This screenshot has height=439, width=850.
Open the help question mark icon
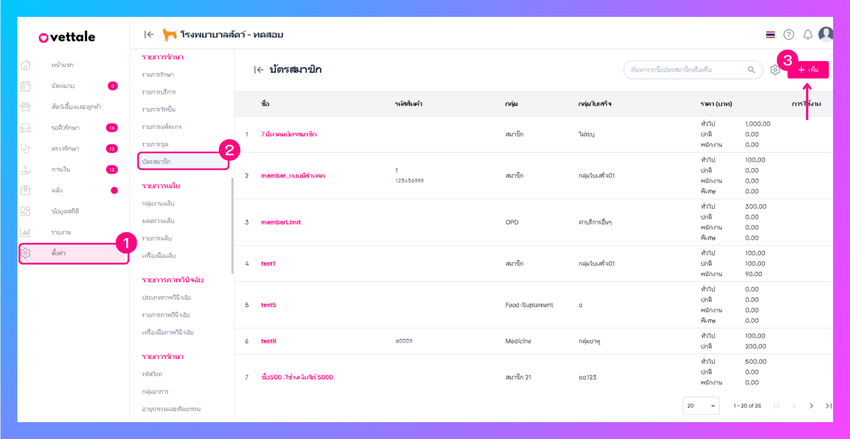(789, 35)
